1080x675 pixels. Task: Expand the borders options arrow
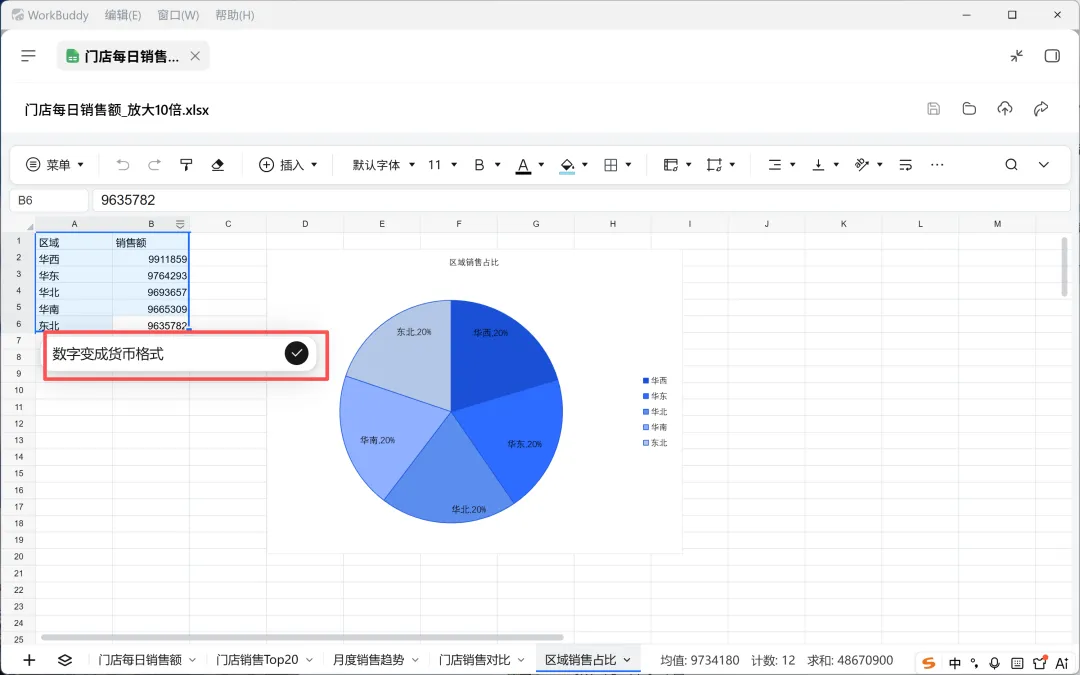click(x=628, y=165)
